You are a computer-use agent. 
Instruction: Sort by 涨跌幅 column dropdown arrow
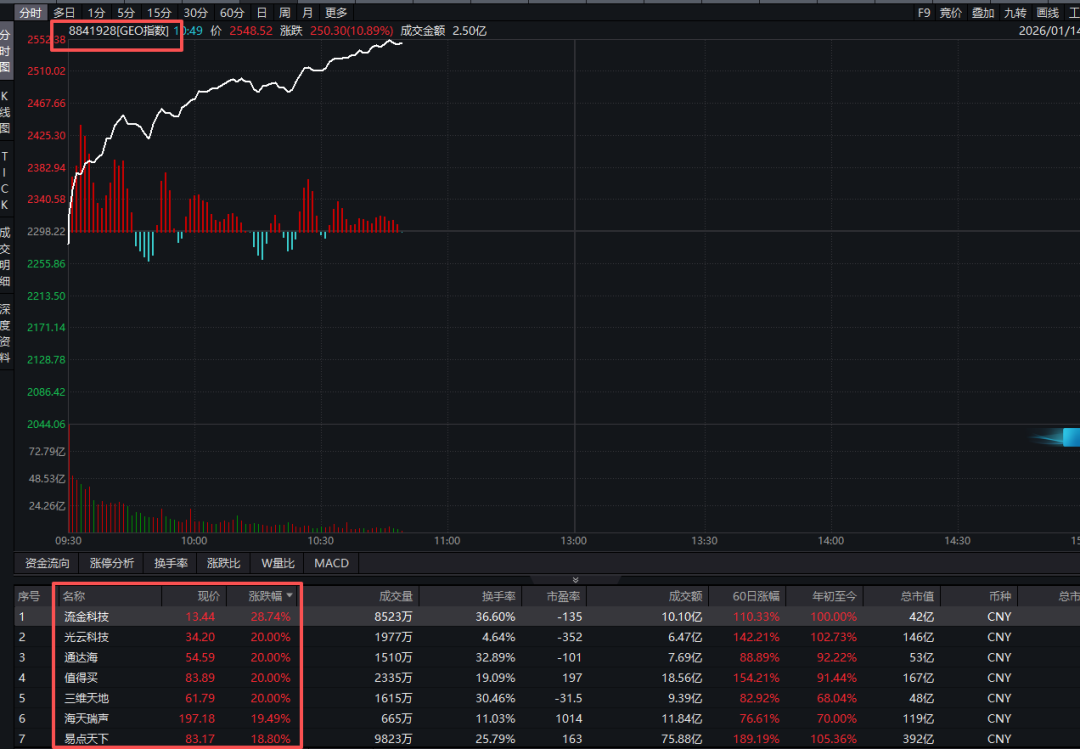pyautogui.click(x=290, y=595)
